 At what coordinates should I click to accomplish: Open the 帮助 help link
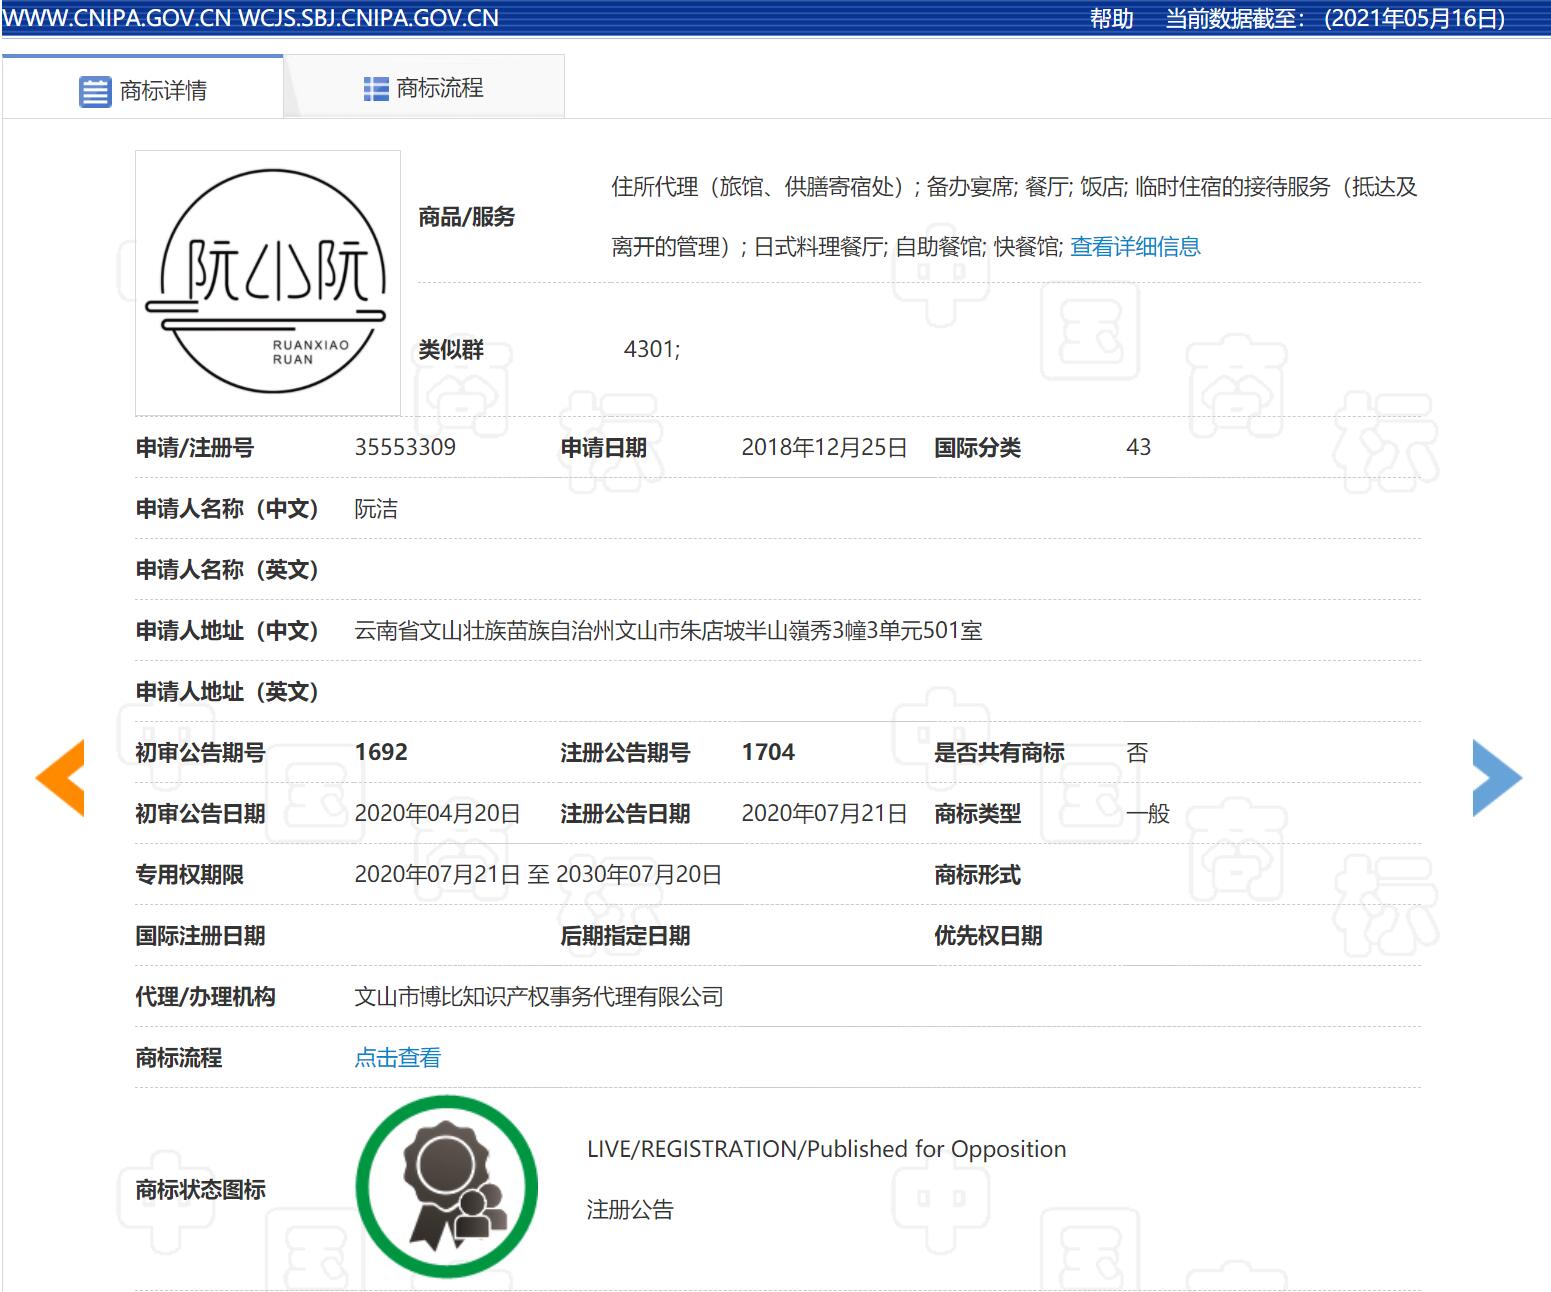pyautogui.click(x=1112, y=18)
